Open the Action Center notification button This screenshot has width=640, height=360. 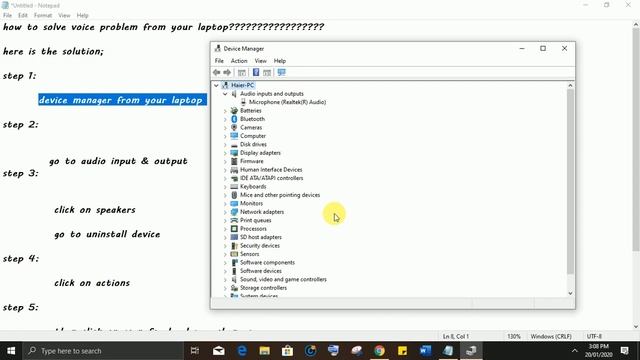[624, 351]
